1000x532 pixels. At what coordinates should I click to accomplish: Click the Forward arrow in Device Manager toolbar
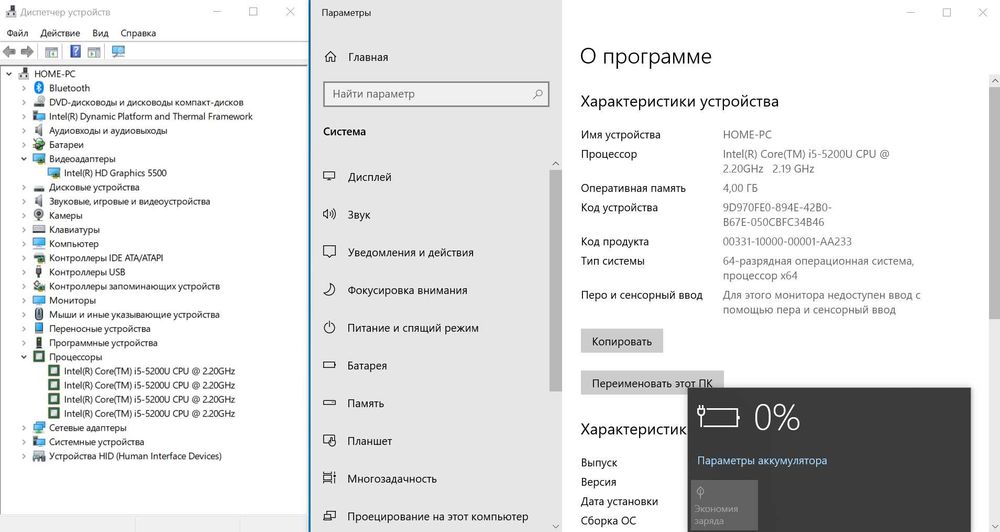coord(27,52)
